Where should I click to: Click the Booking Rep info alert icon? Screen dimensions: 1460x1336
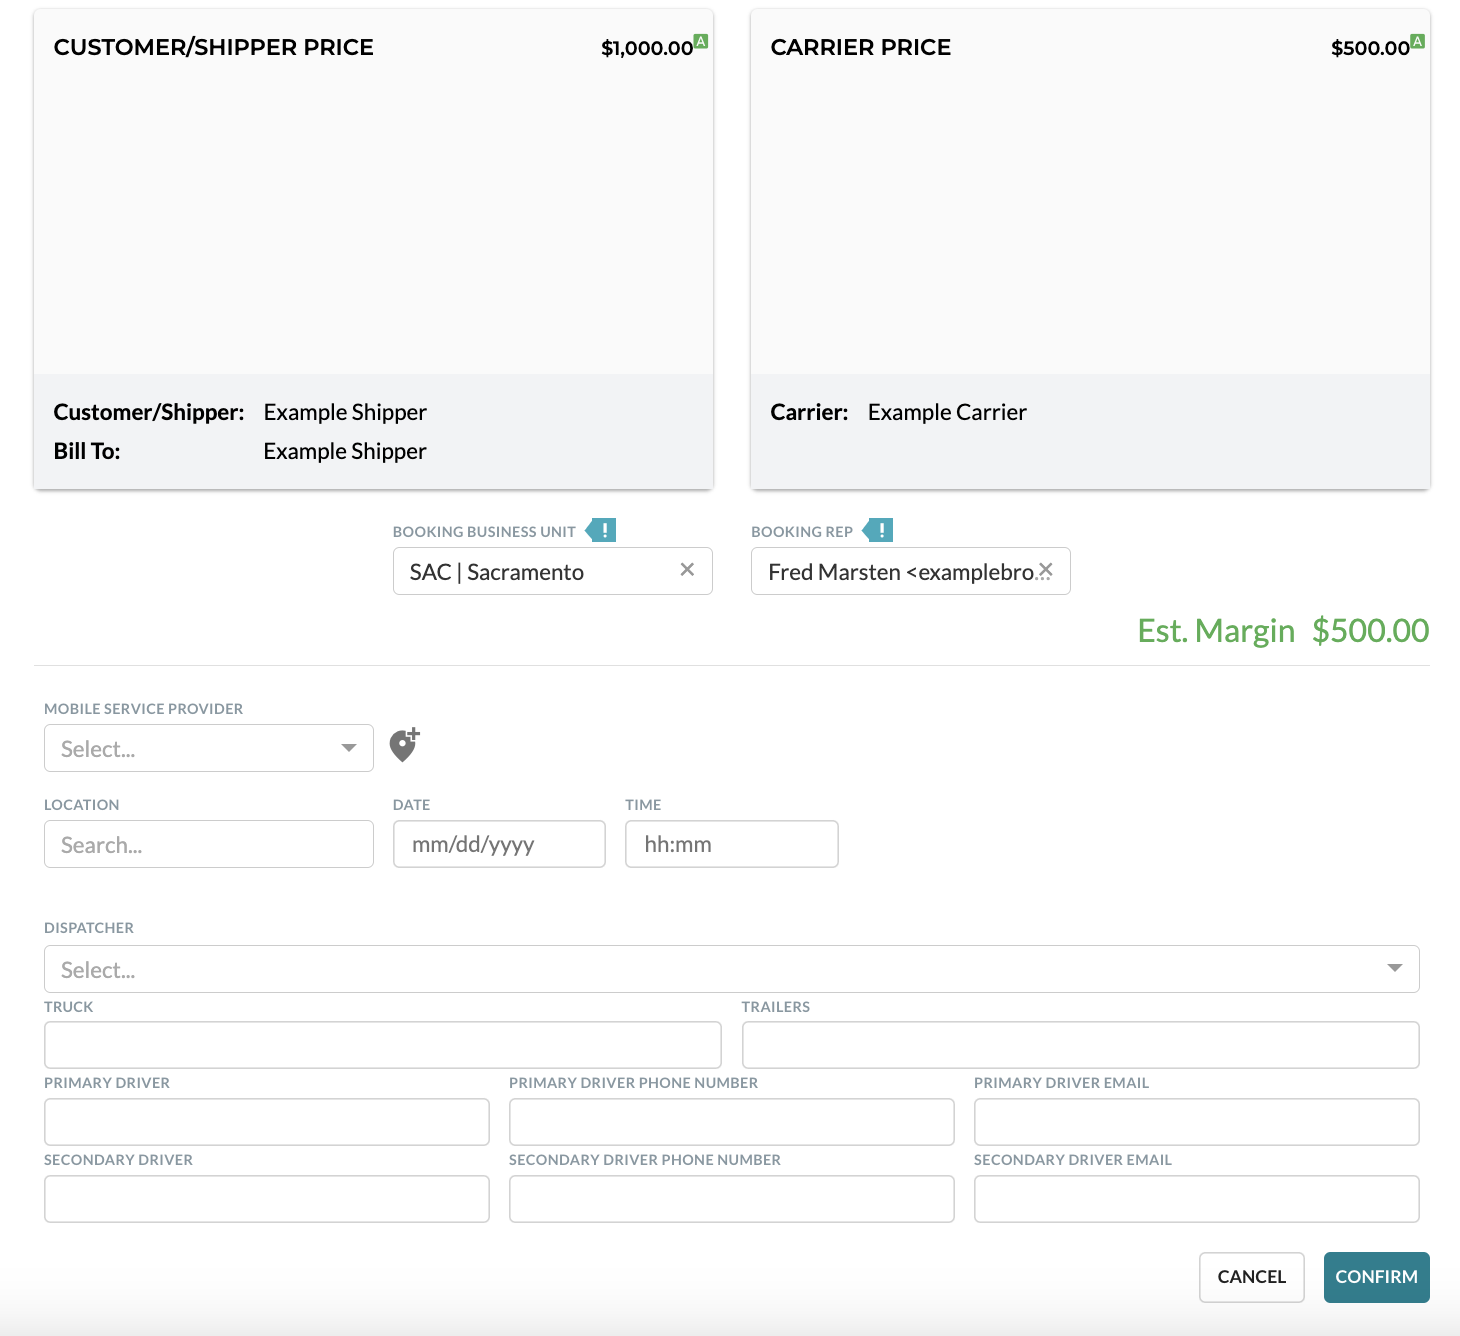[x=878, y=530]
